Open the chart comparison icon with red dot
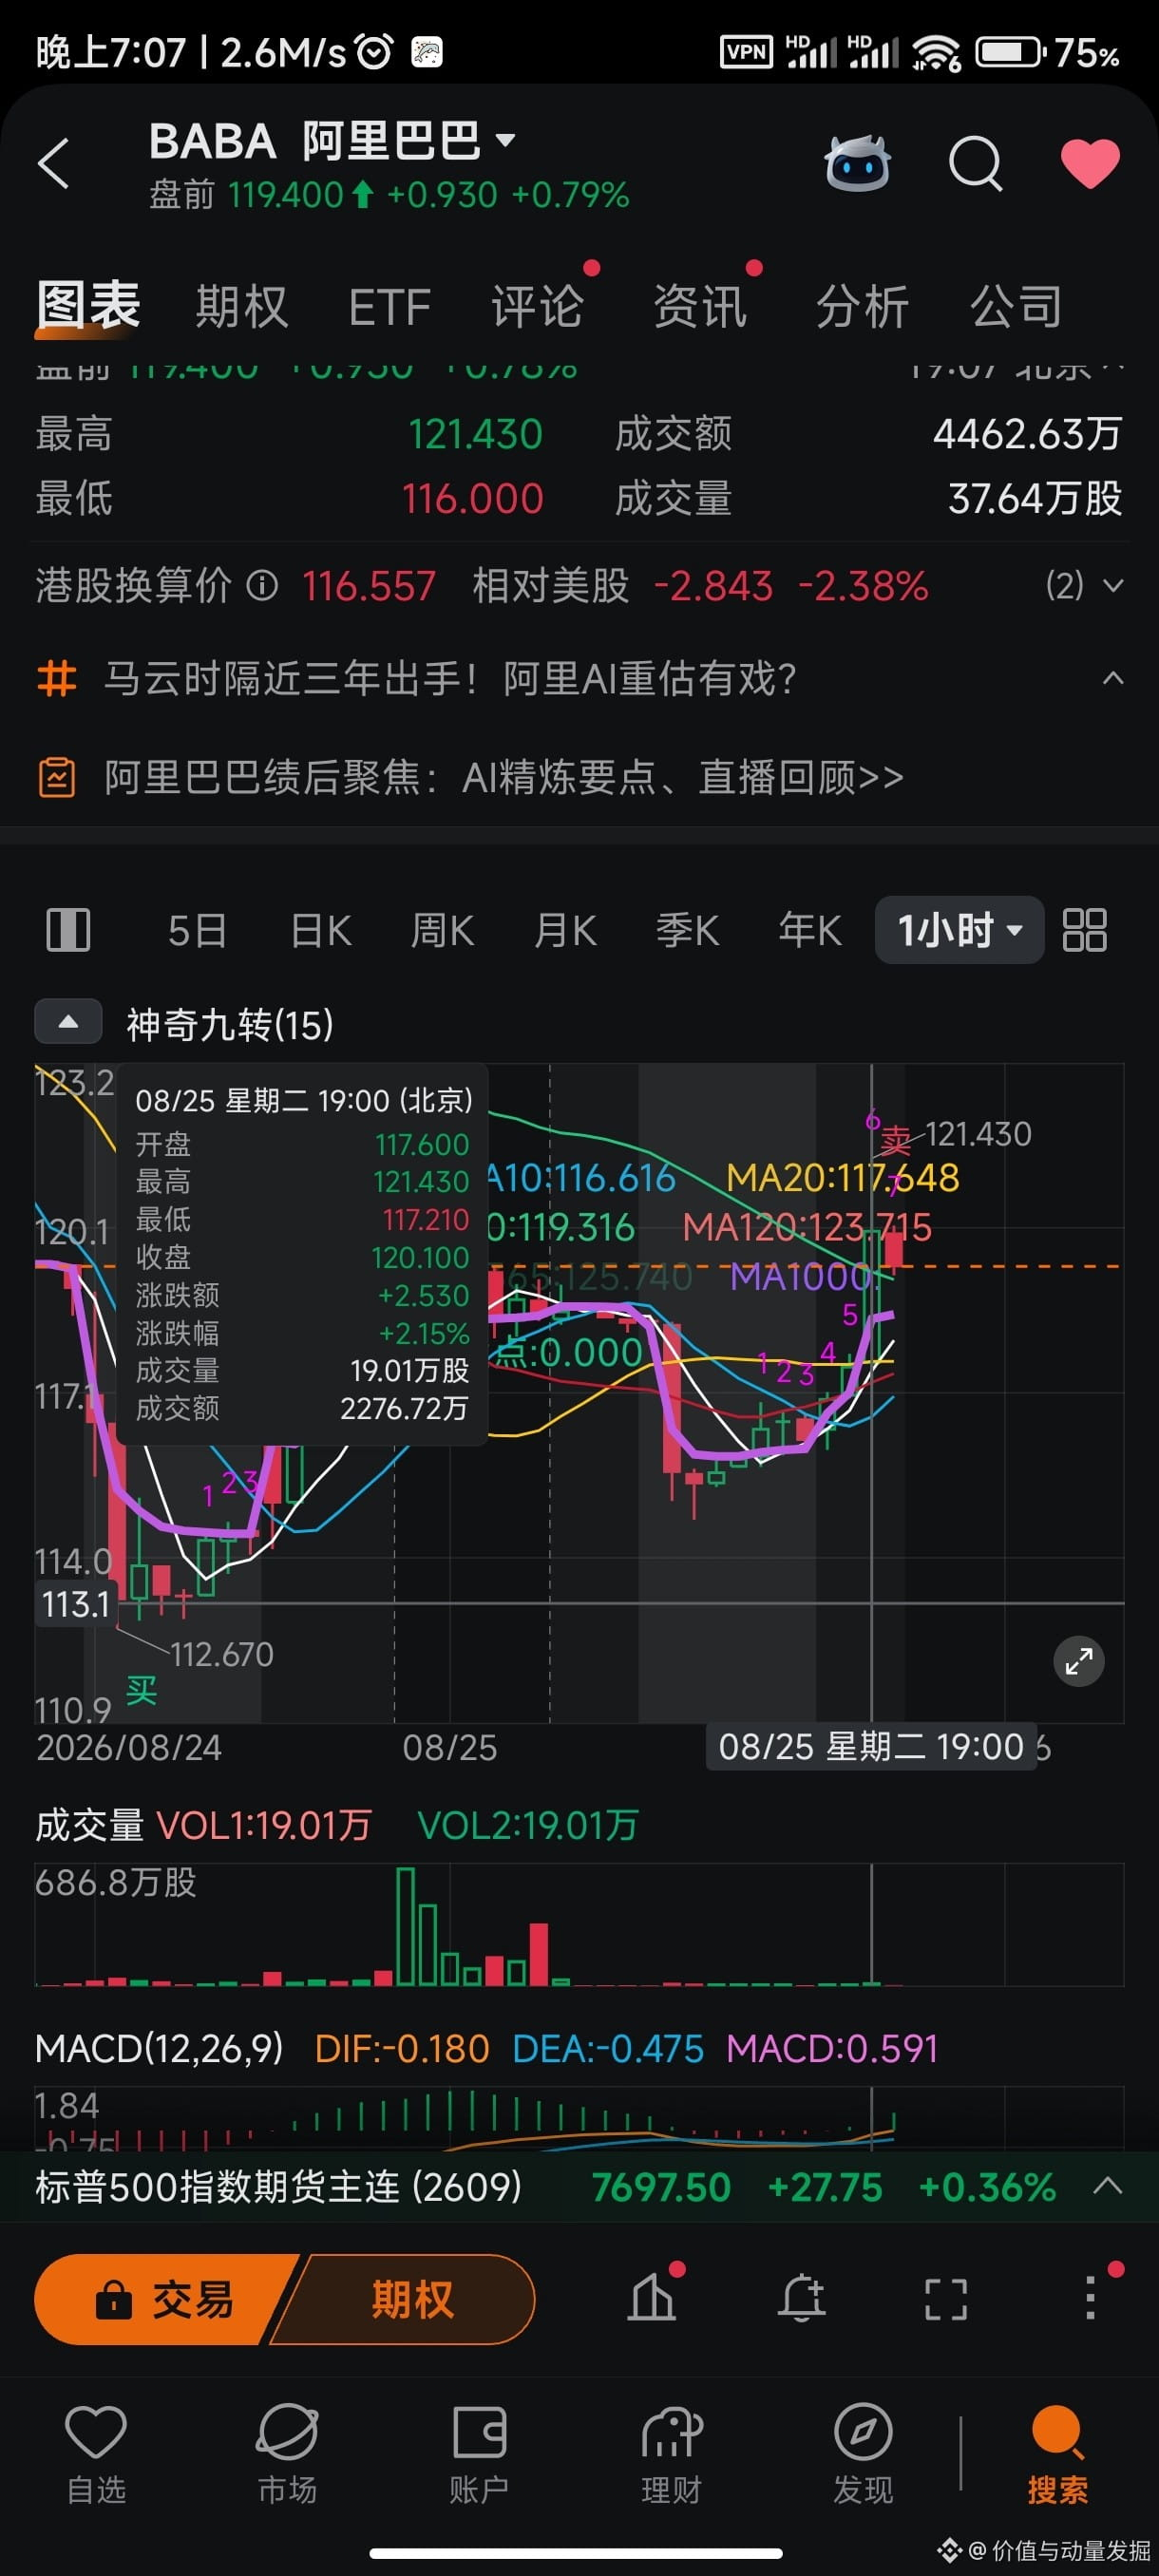The width and height of the screenshot is (1159, 2576). 653,2298
